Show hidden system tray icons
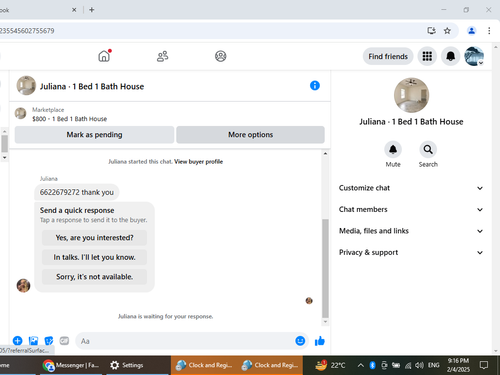 360,365
